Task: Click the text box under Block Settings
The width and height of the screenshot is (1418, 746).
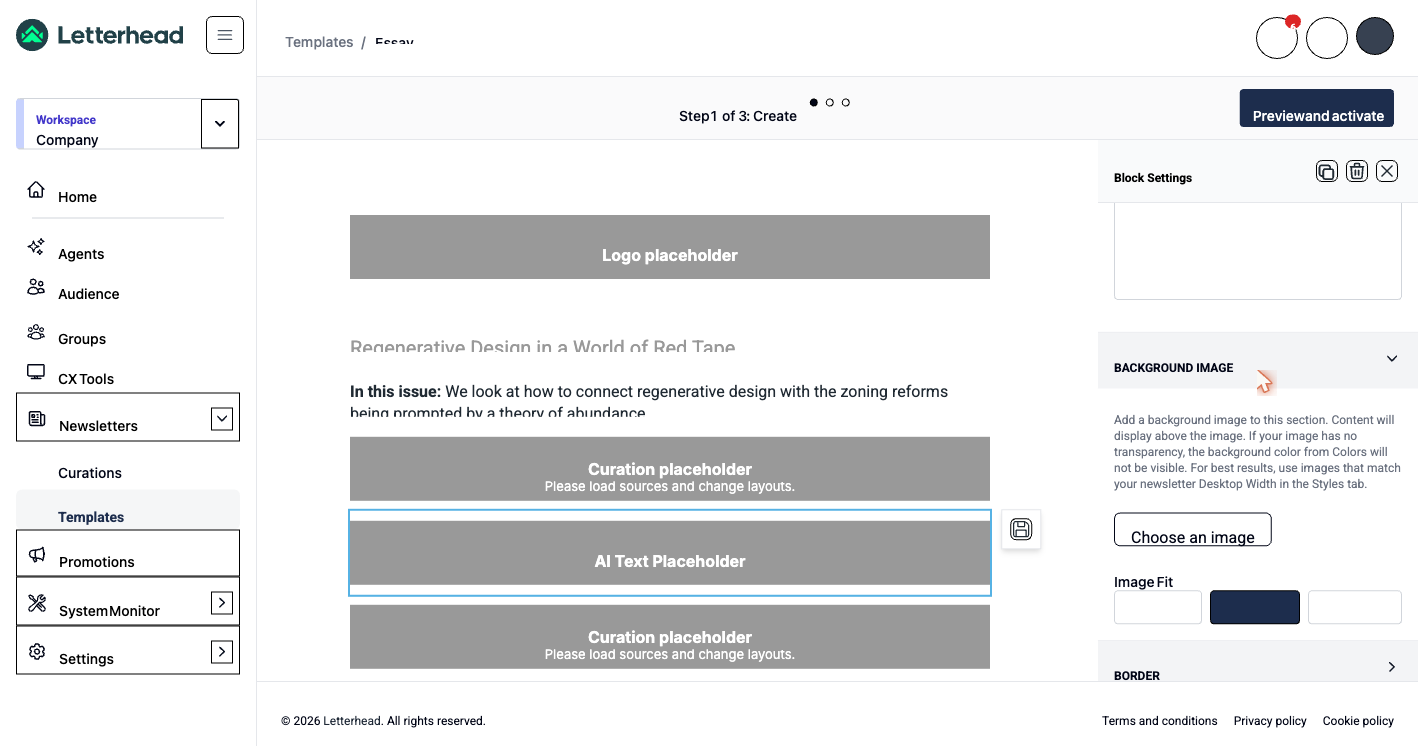Action: coord(1258,252)
